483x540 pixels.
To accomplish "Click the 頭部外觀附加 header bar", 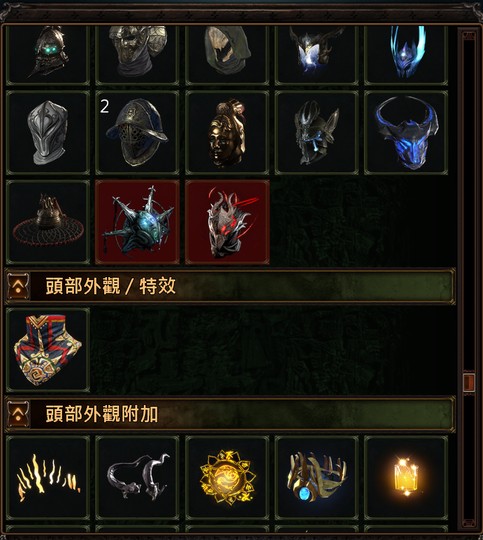I will click(230, 414).
